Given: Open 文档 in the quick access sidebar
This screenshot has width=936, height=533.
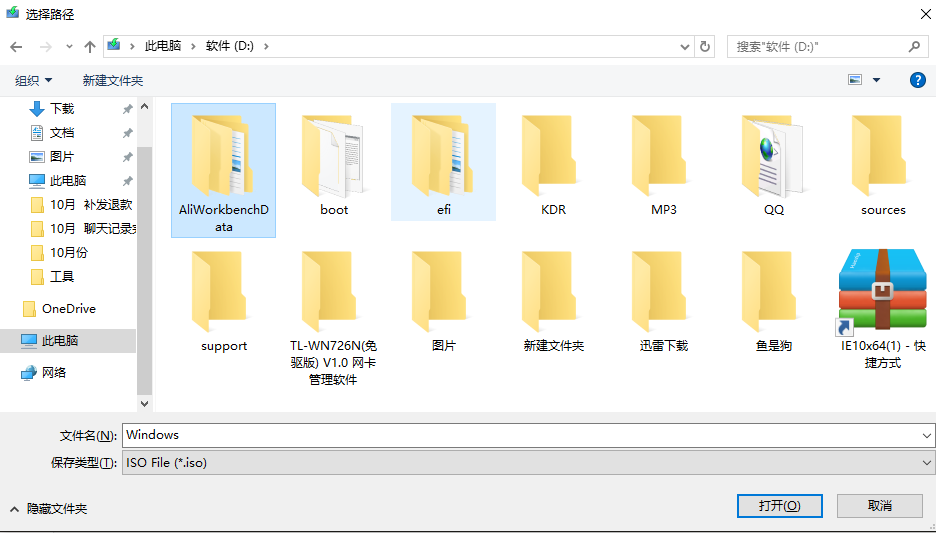Looking at the screenshot, I should [62, 133].
